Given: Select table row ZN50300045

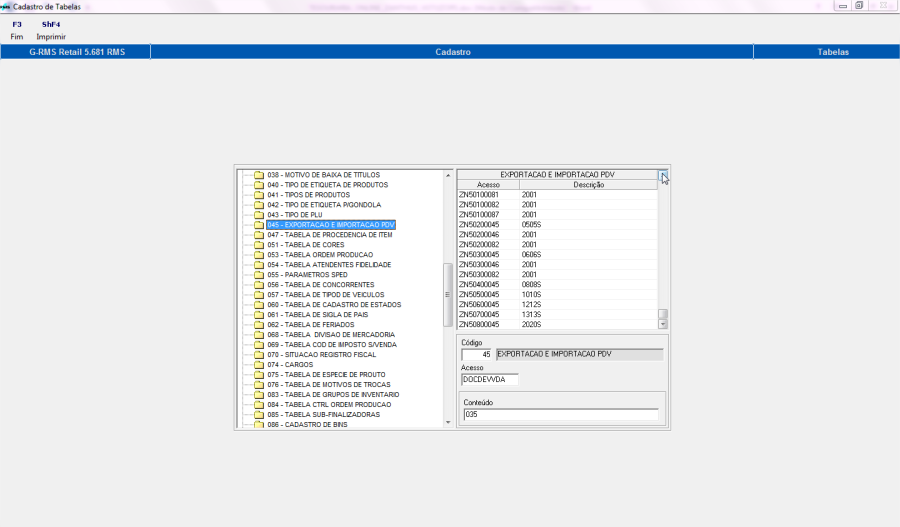Looking at the screenshot, I should coord(557,254).
